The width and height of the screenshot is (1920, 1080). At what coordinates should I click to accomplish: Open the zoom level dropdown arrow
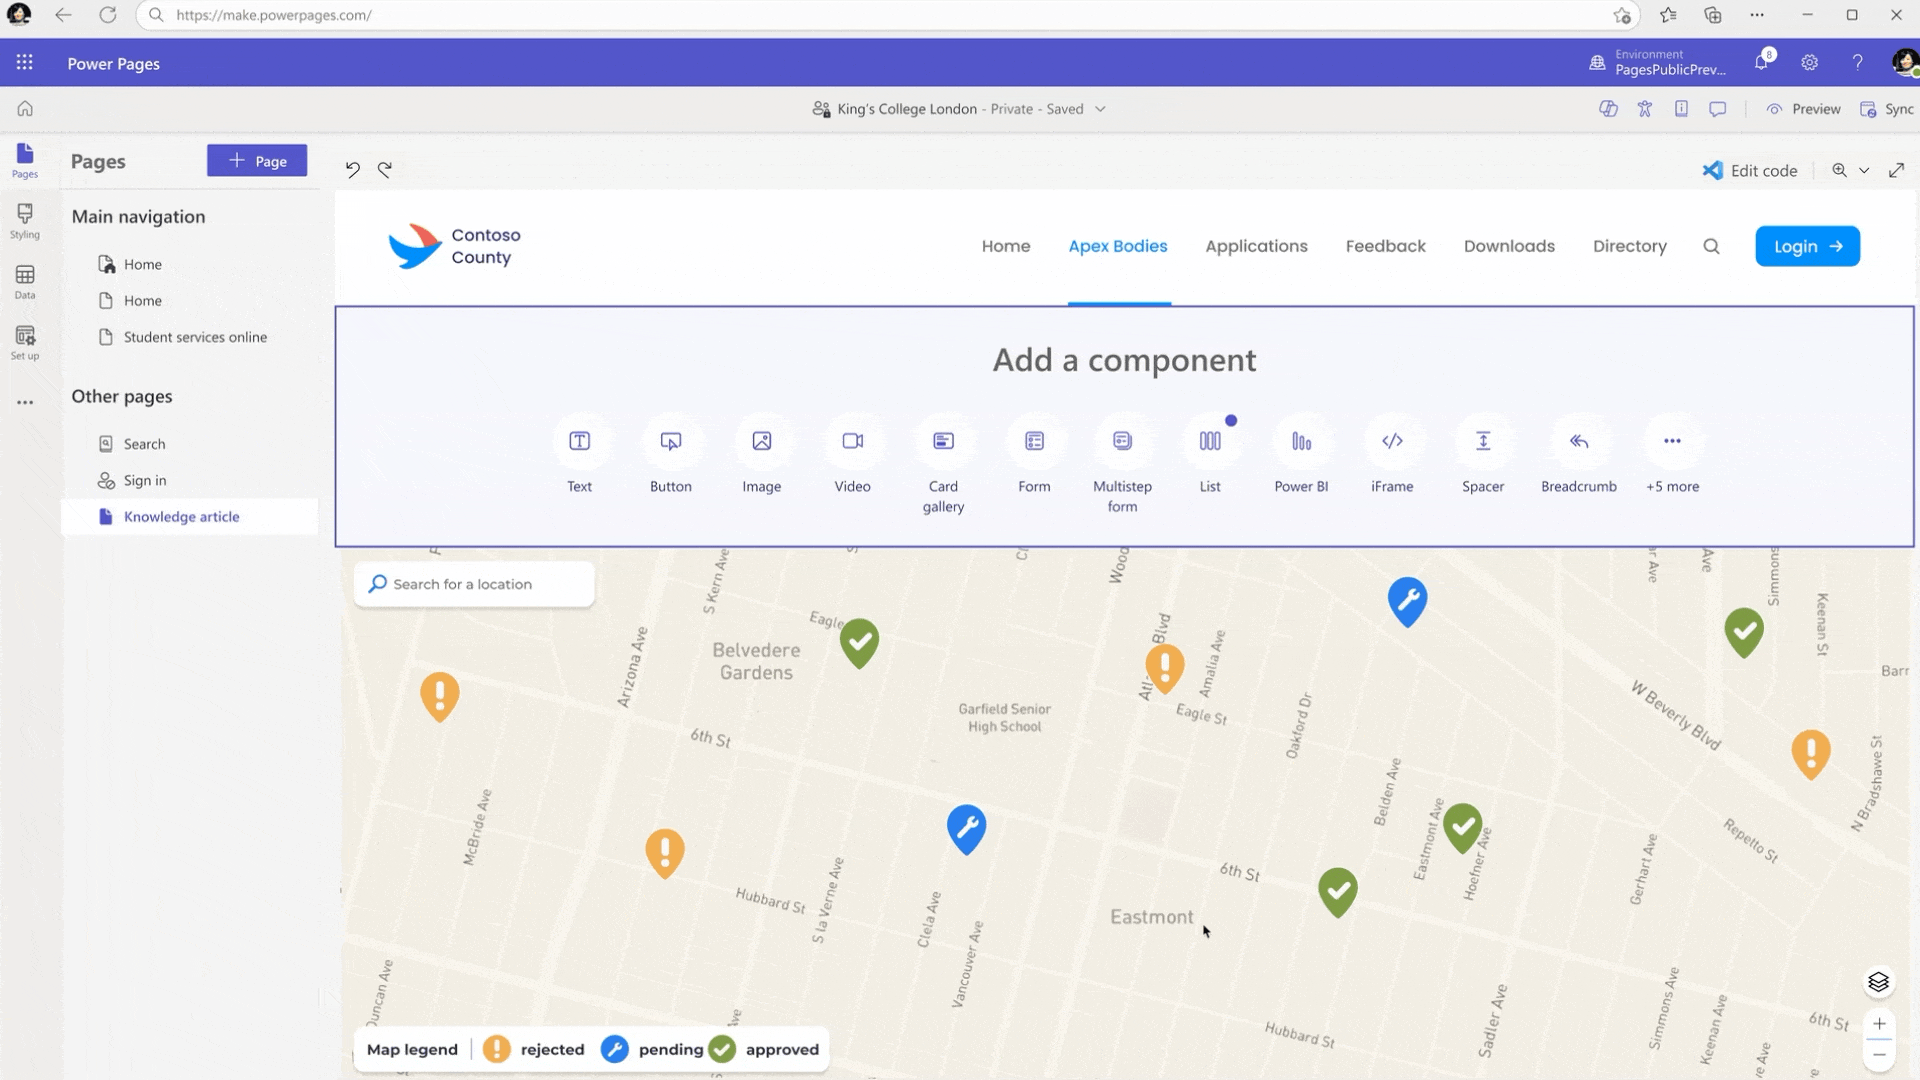(x=1864, y=171)
